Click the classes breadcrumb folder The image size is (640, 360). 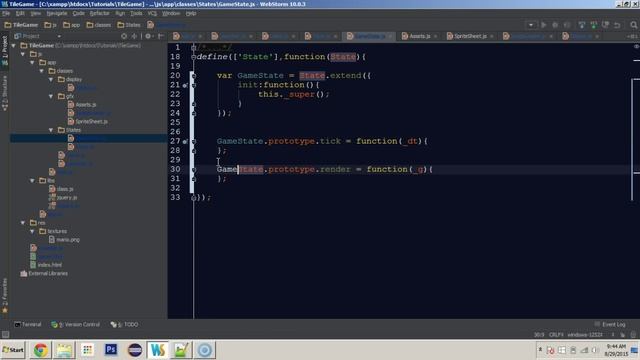tap(99, 25)
